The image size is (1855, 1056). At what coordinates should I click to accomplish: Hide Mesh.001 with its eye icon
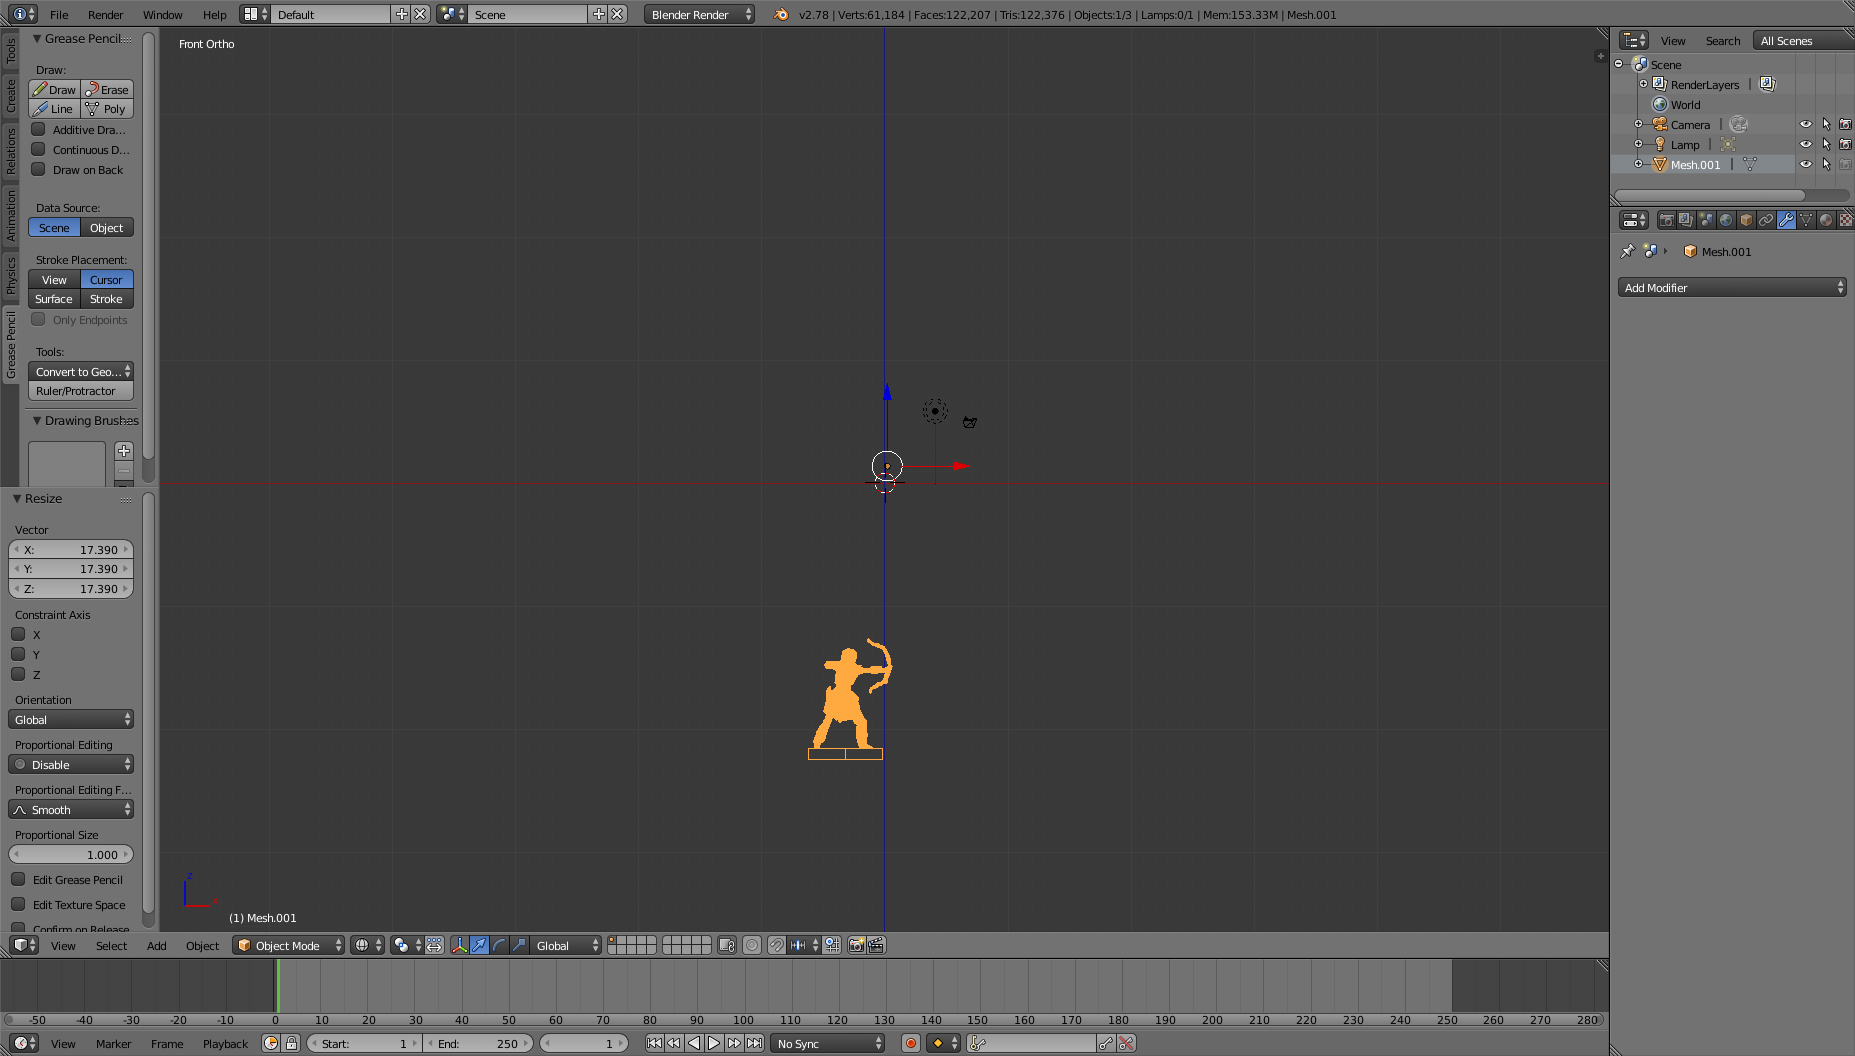1806,164
